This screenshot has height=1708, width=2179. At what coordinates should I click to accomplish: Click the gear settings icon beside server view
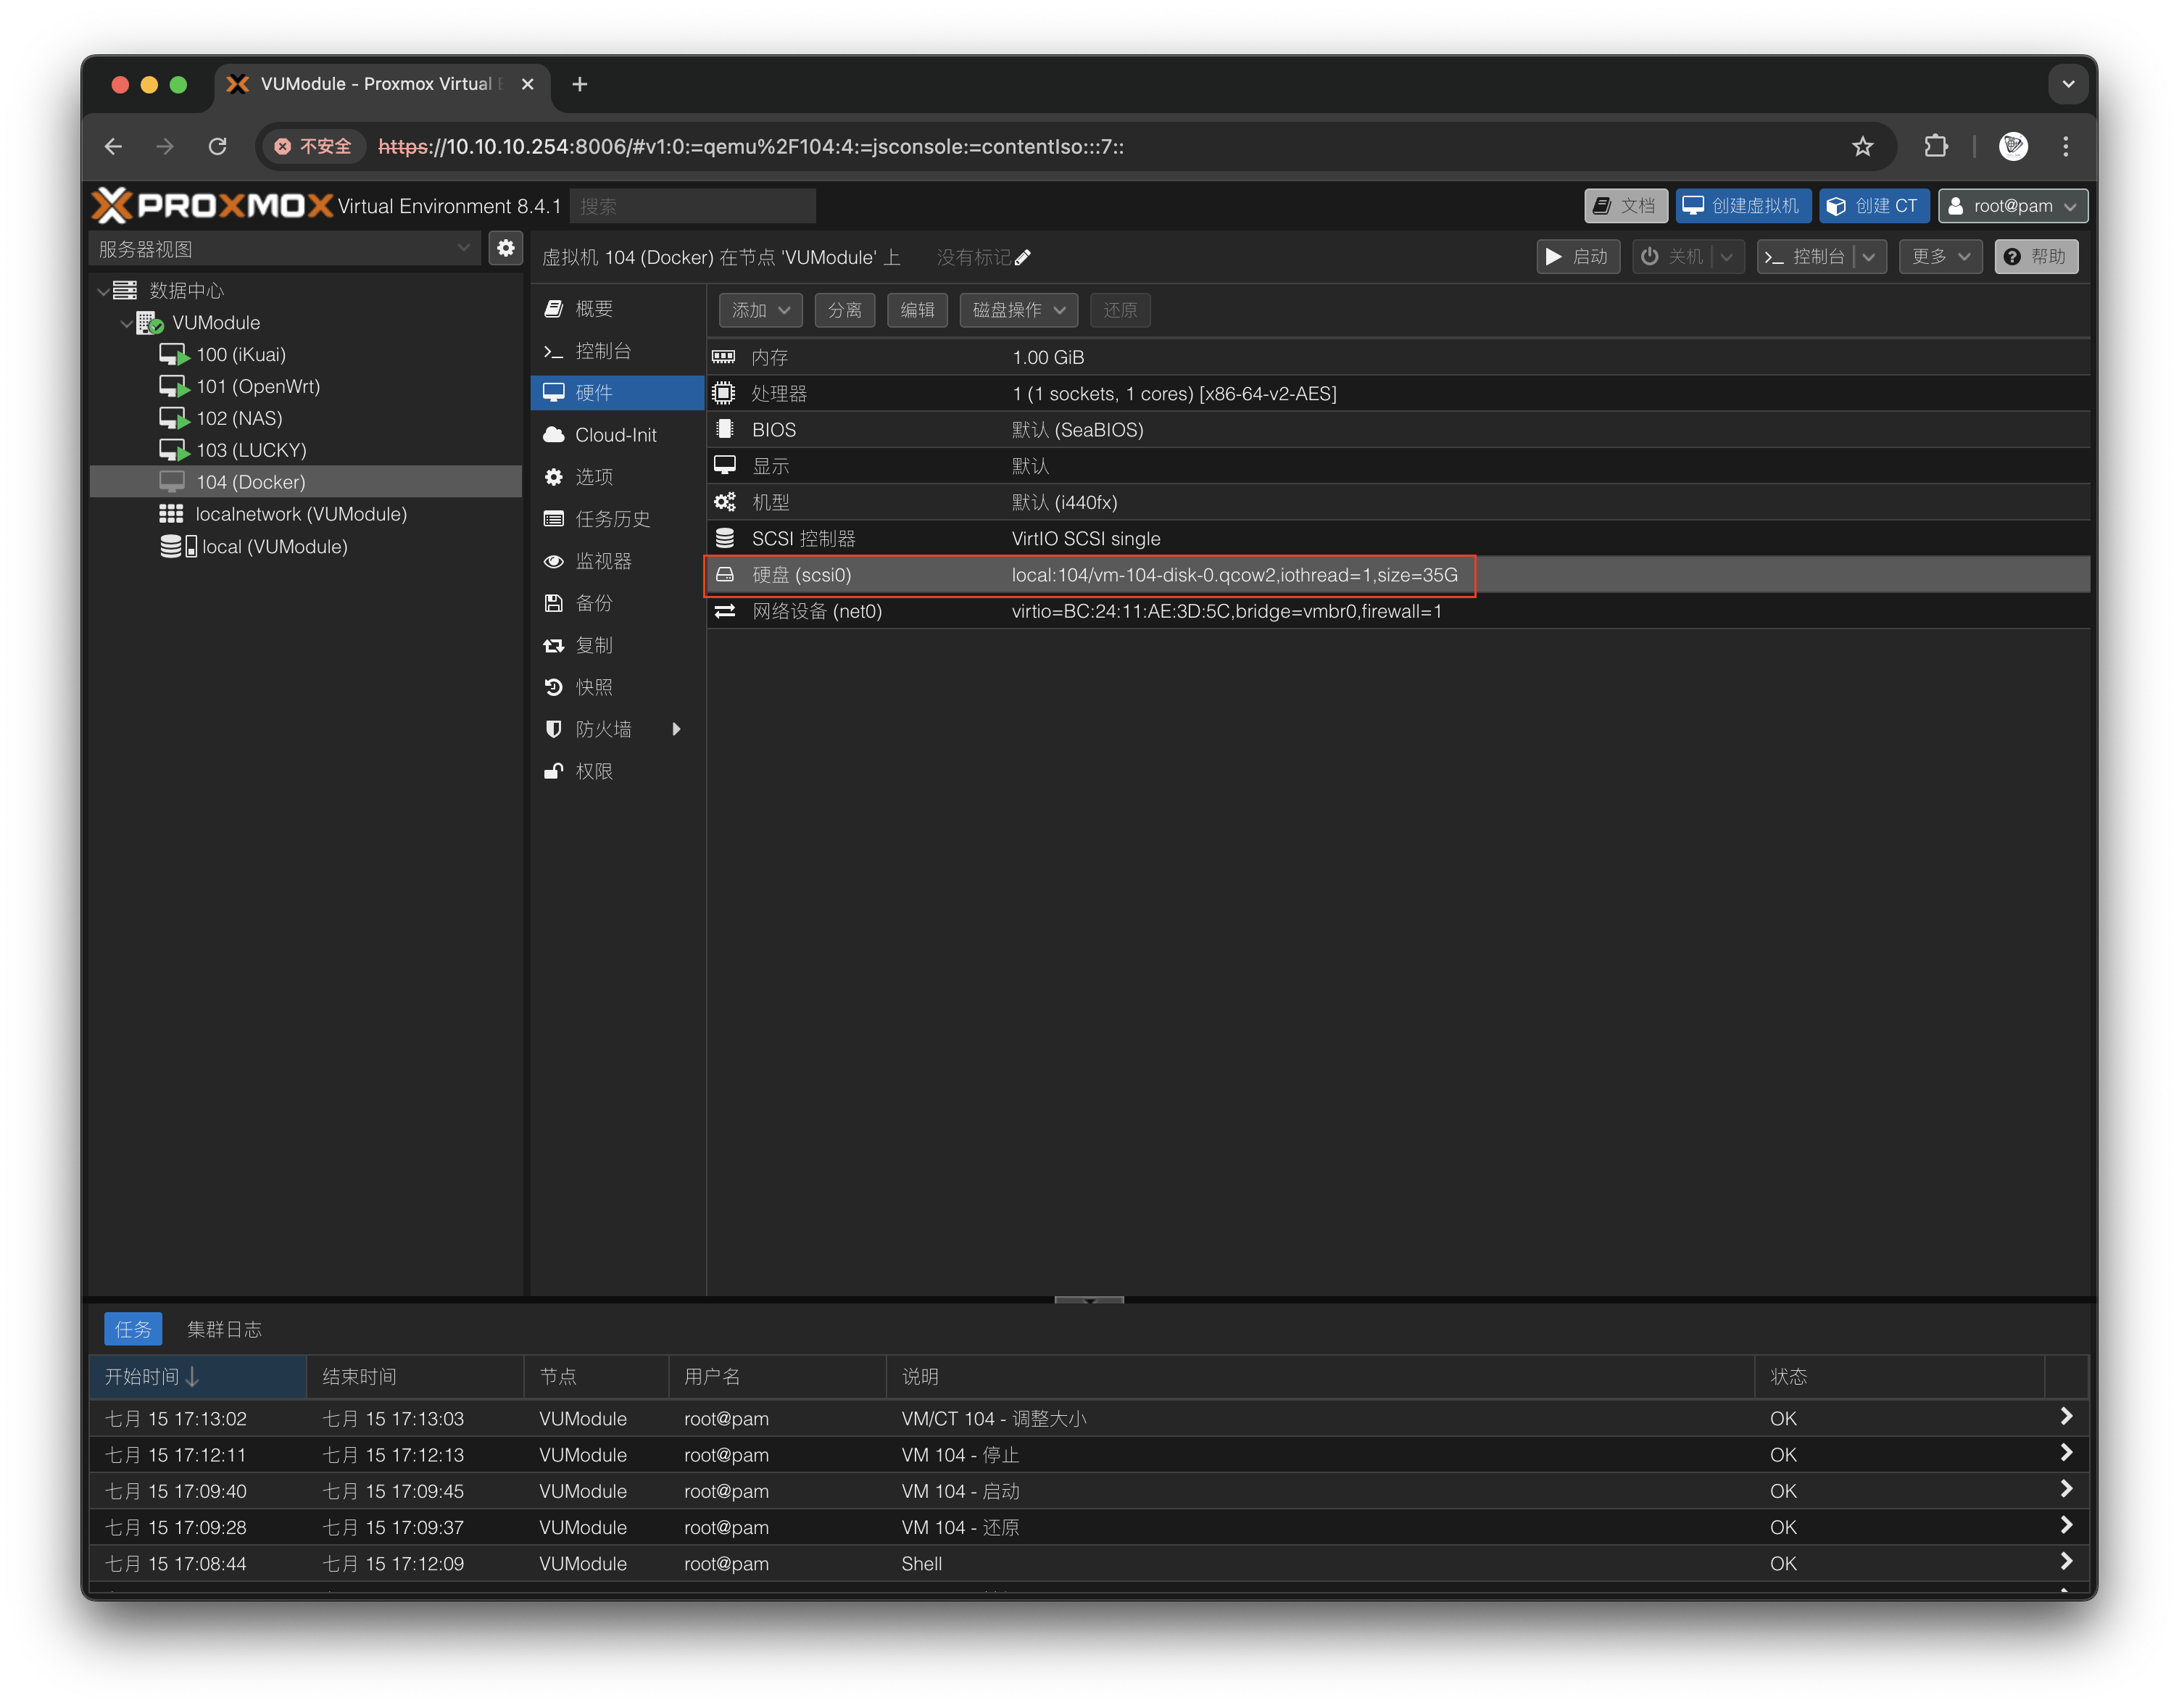point(506,248)
